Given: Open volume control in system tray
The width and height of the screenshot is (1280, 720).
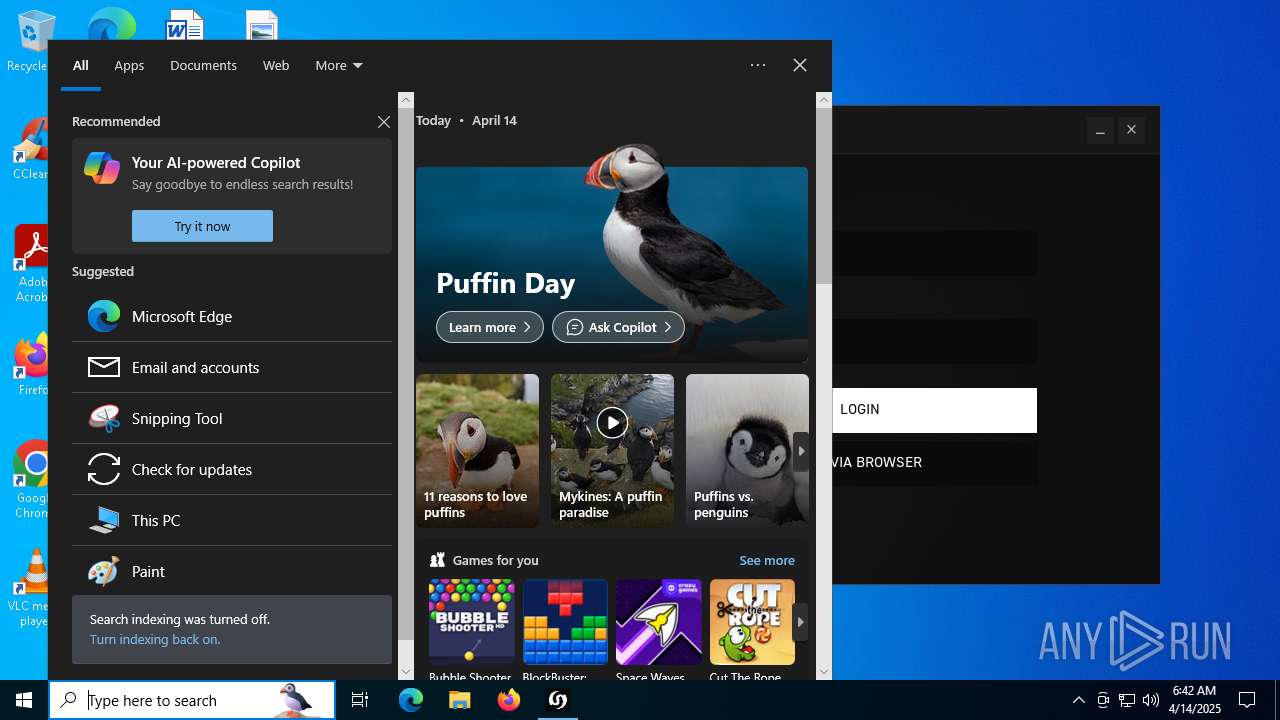Looking at the screenshot, I should click(x=1151, y=700).
